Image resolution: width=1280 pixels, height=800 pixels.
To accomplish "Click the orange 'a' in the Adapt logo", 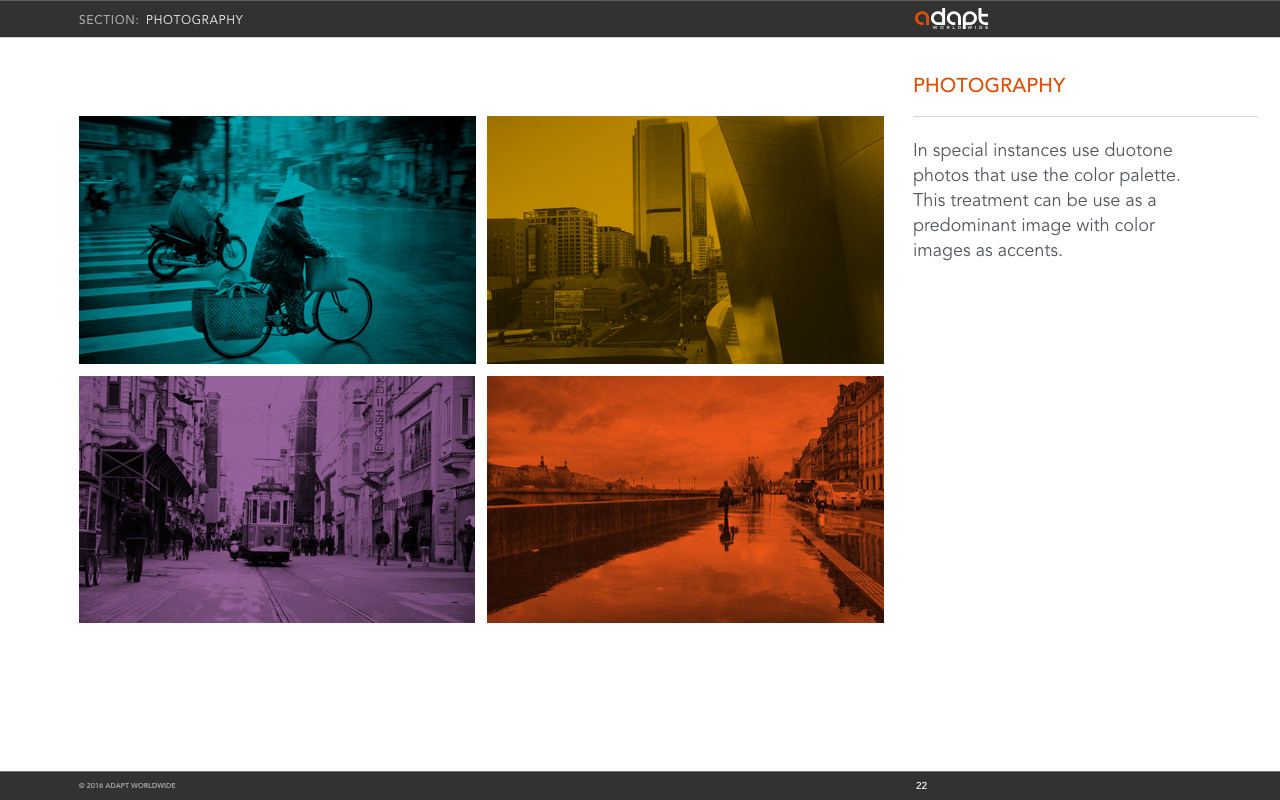I will (x=922, y=19).
